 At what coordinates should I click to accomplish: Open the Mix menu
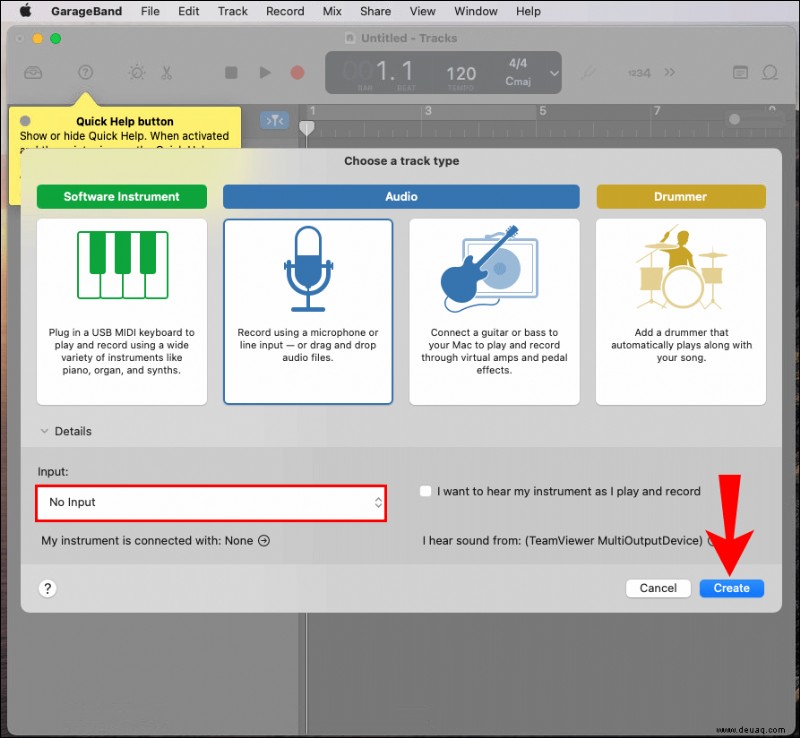point(332,11)
